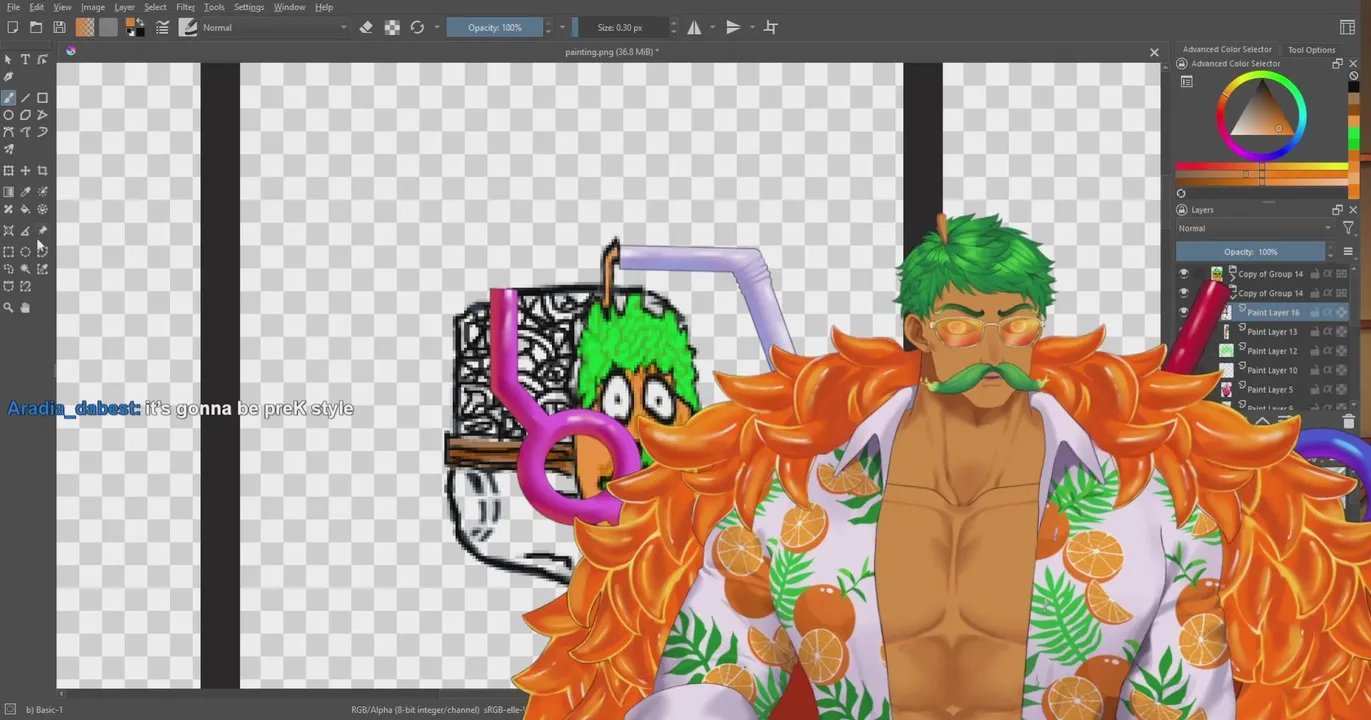Viewport: 1371px width, 720px height.
Task: Select the shape selection arrow tool
Action: pos(9,60)
